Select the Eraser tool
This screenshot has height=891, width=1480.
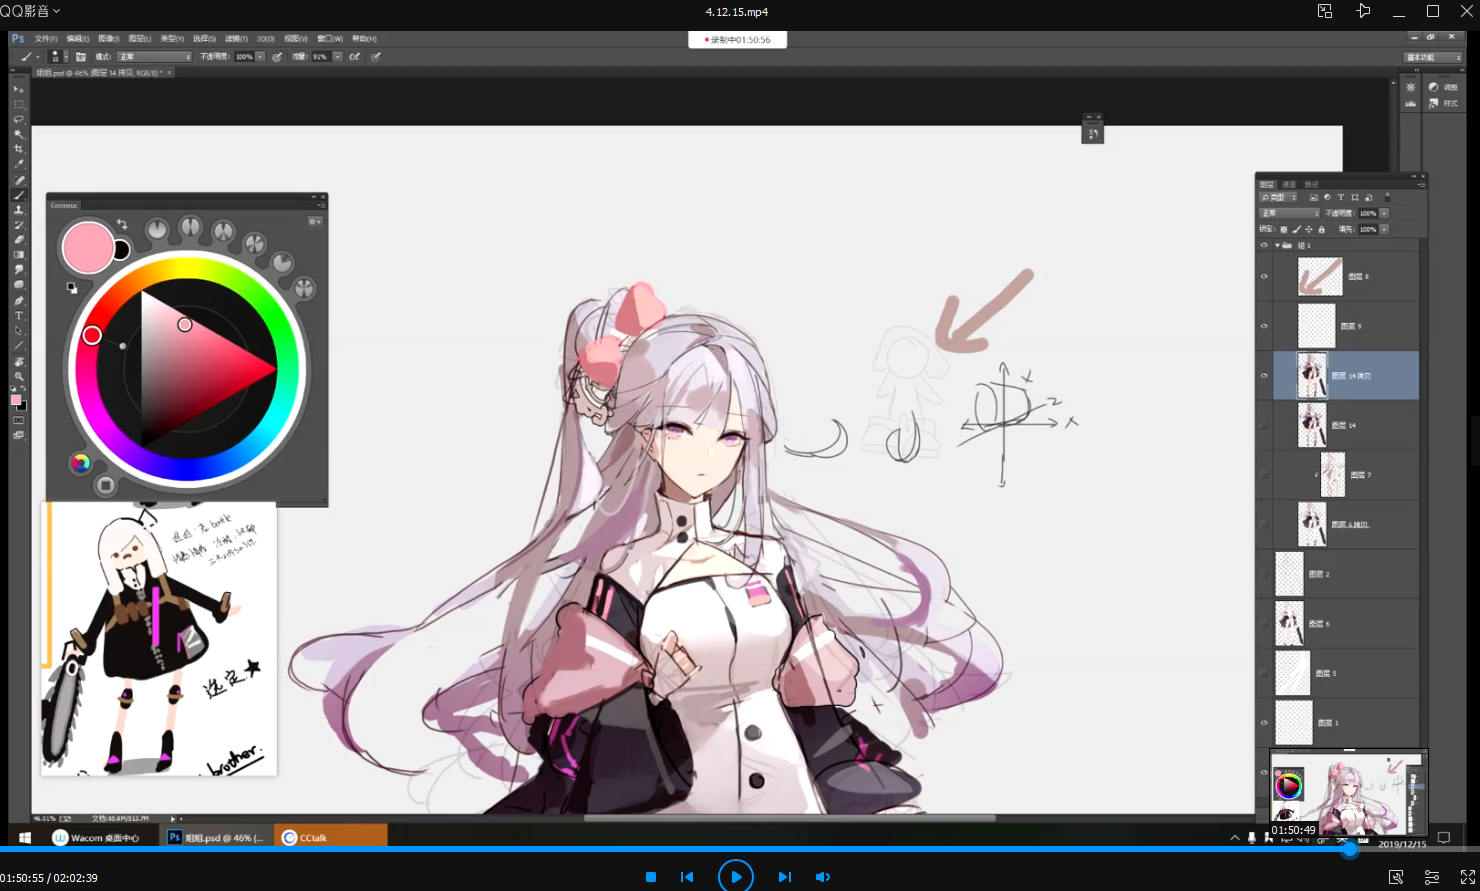[18, 240]
